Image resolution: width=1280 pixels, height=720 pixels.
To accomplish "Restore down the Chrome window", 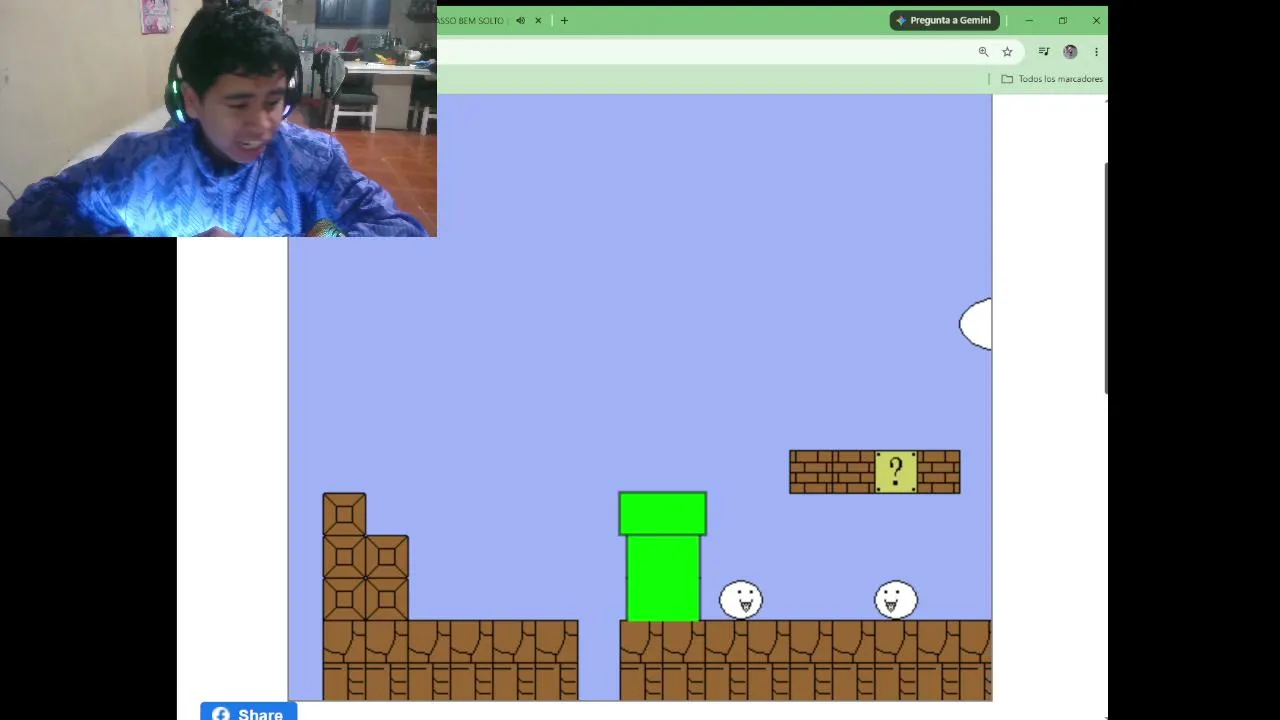I will click(1063, 20).
